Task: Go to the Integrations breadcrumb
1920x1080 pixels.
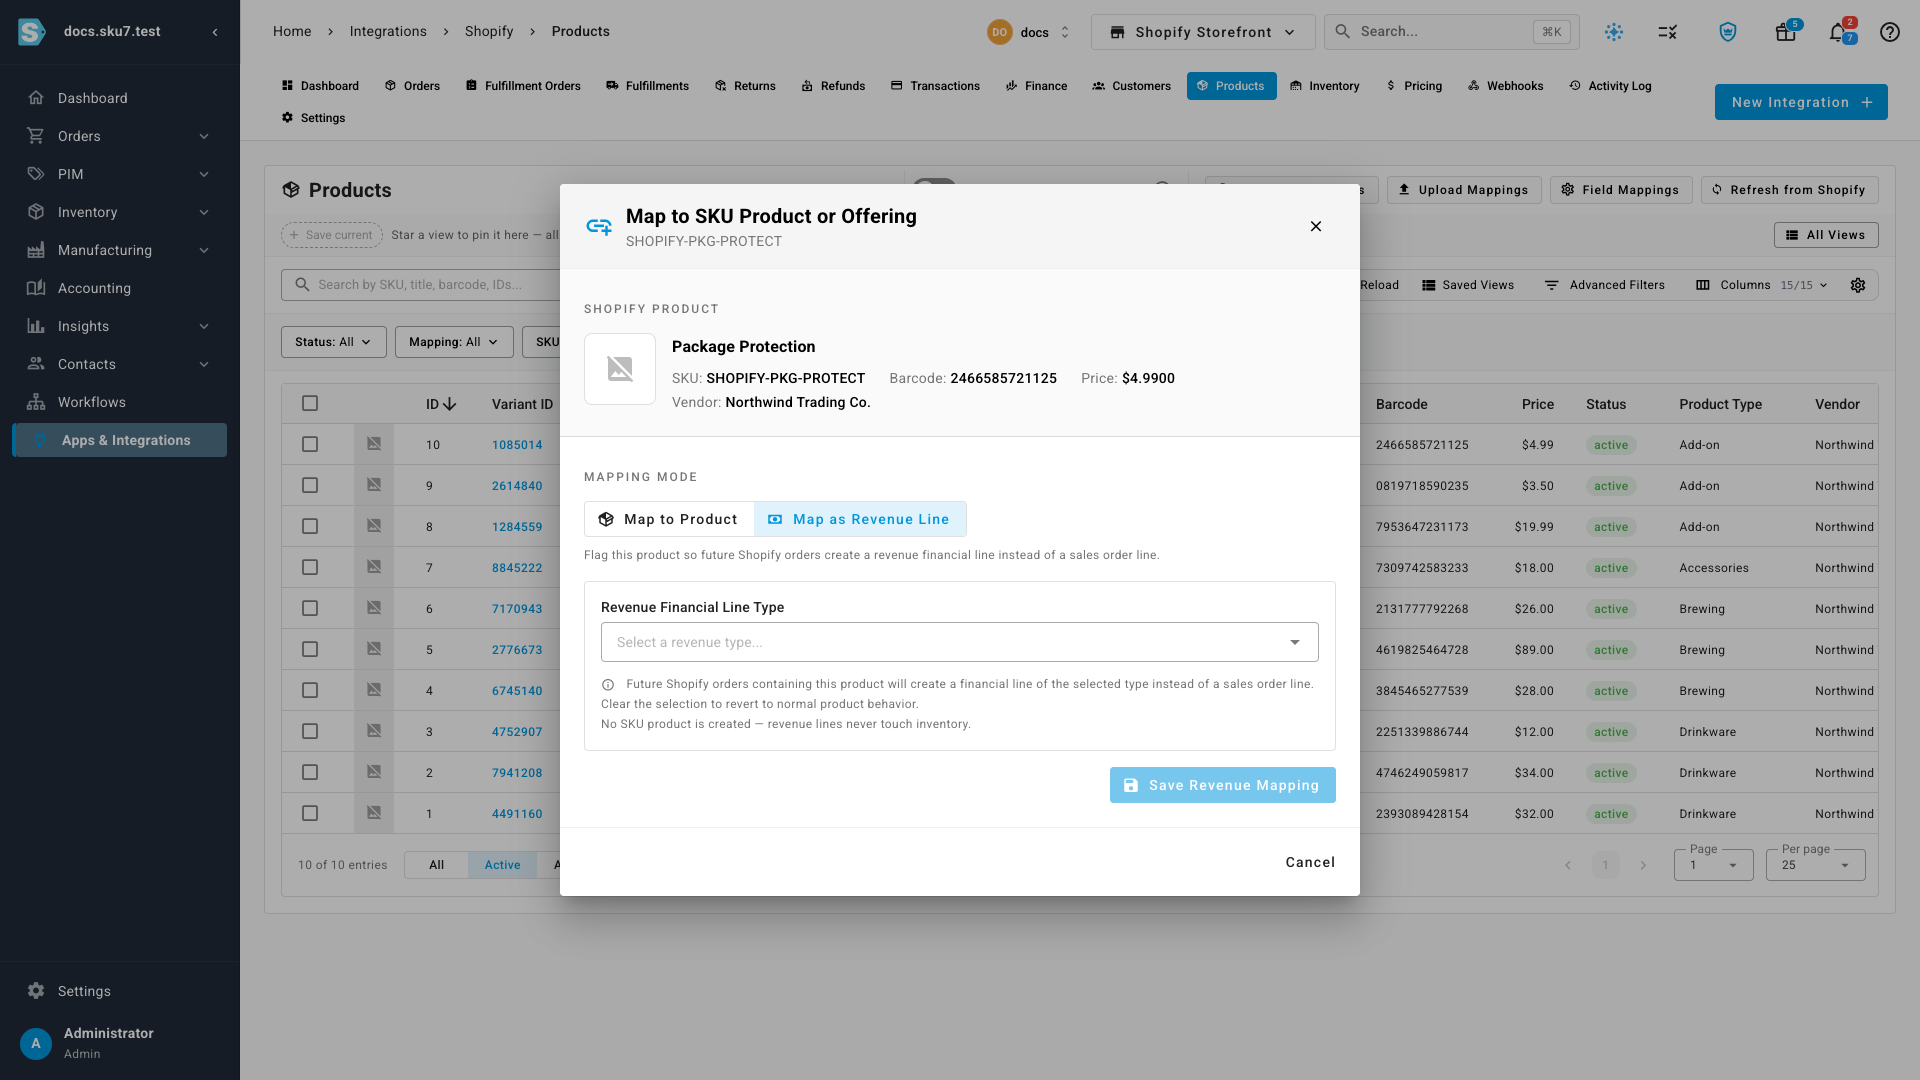Action: (x=388, y=31)
